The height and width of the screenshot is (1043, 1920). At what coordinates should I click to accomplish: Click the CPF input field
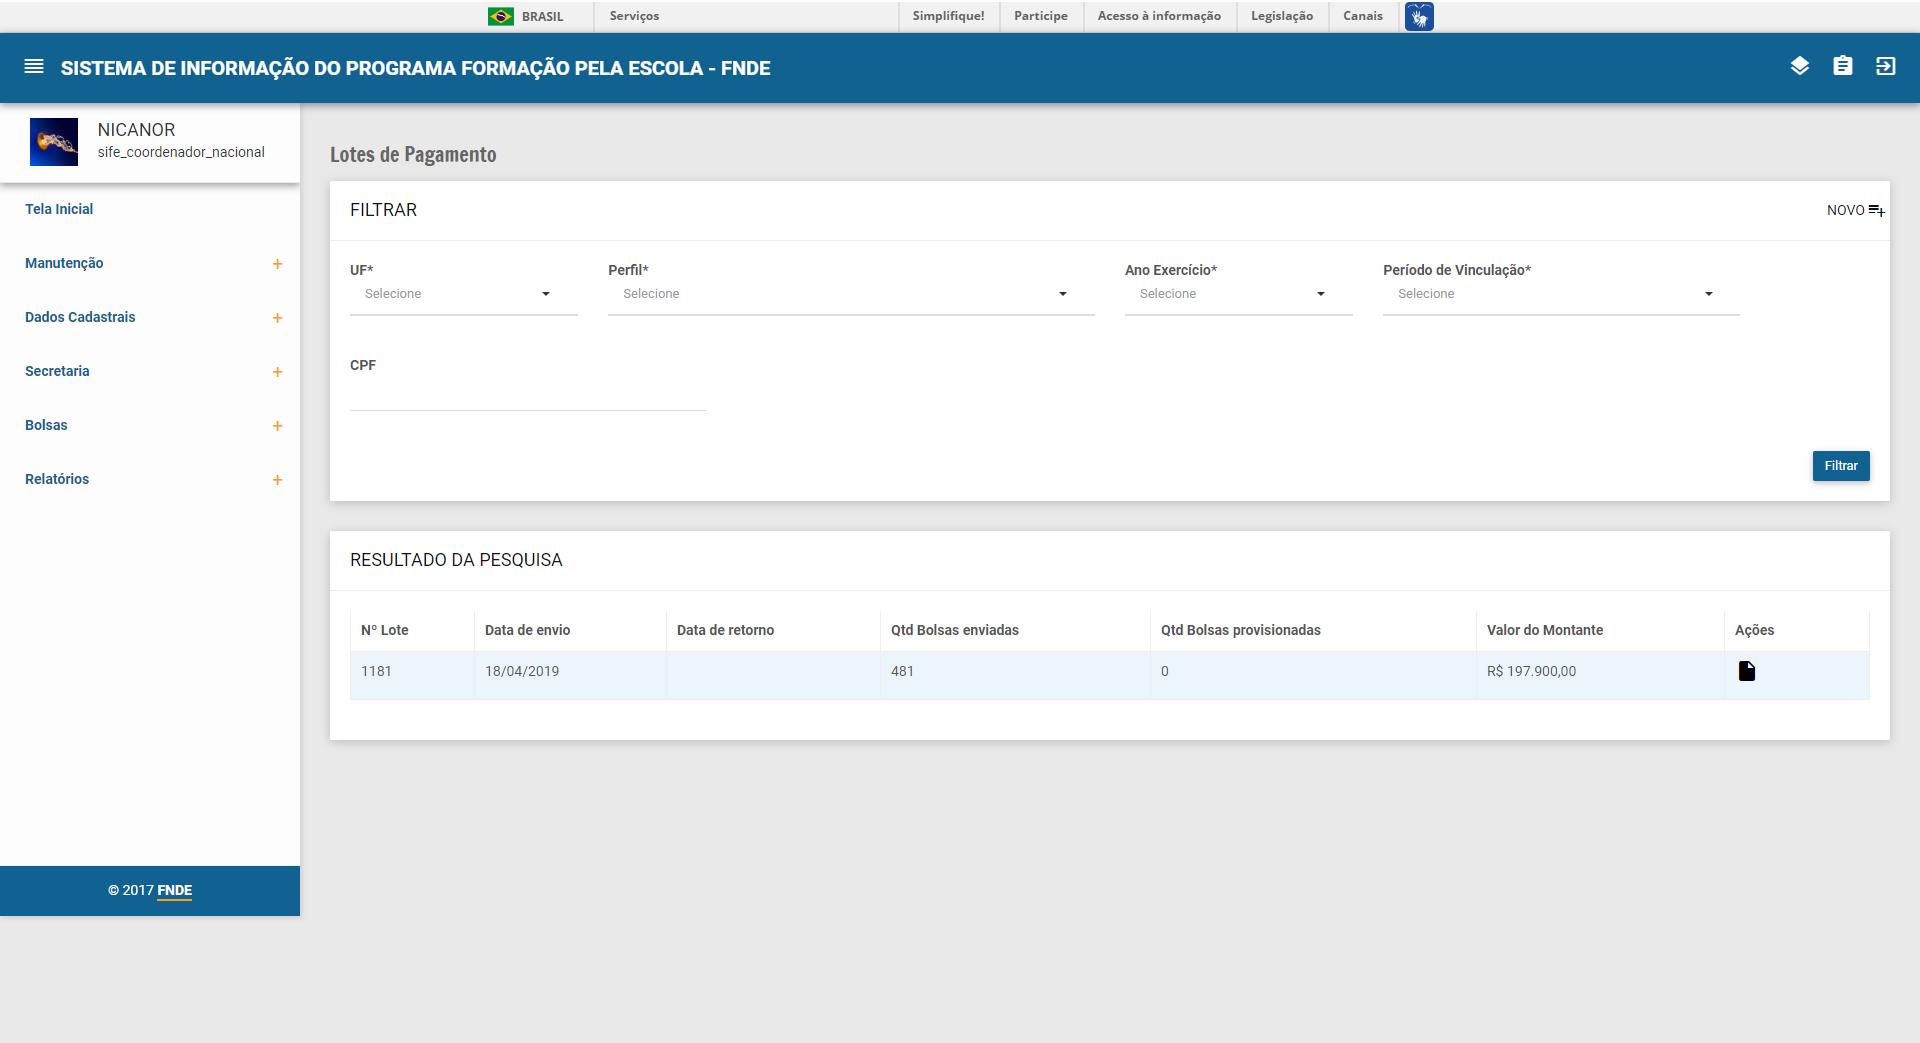tap(527, 396)
